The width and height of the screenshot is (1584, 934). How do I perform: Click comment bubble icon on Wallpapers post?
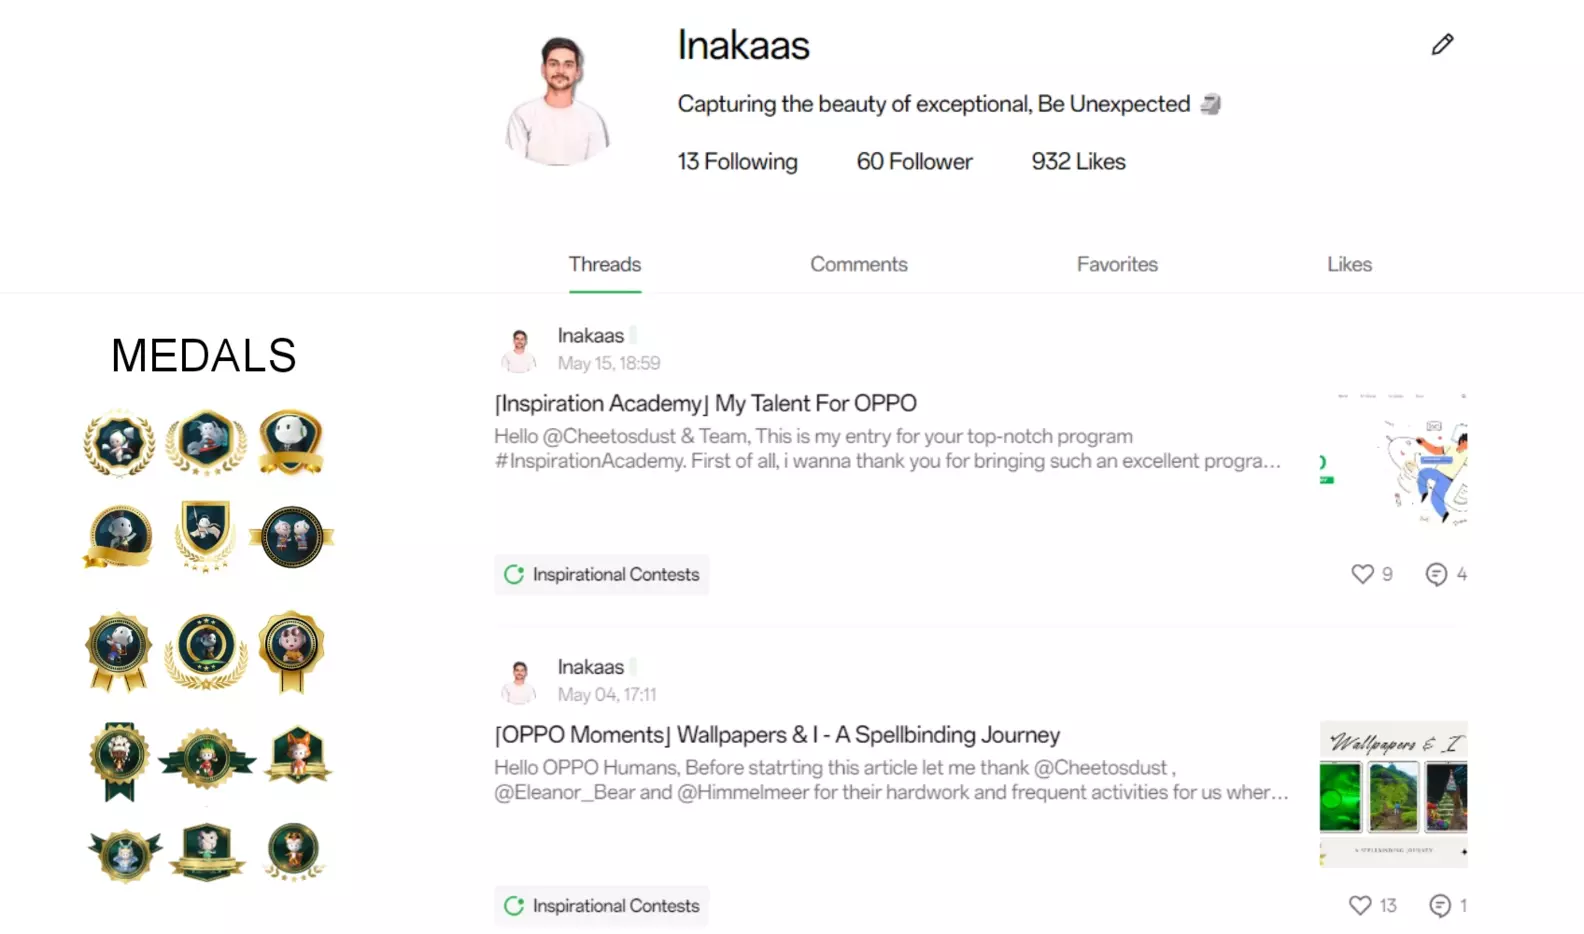[1438, 905]
